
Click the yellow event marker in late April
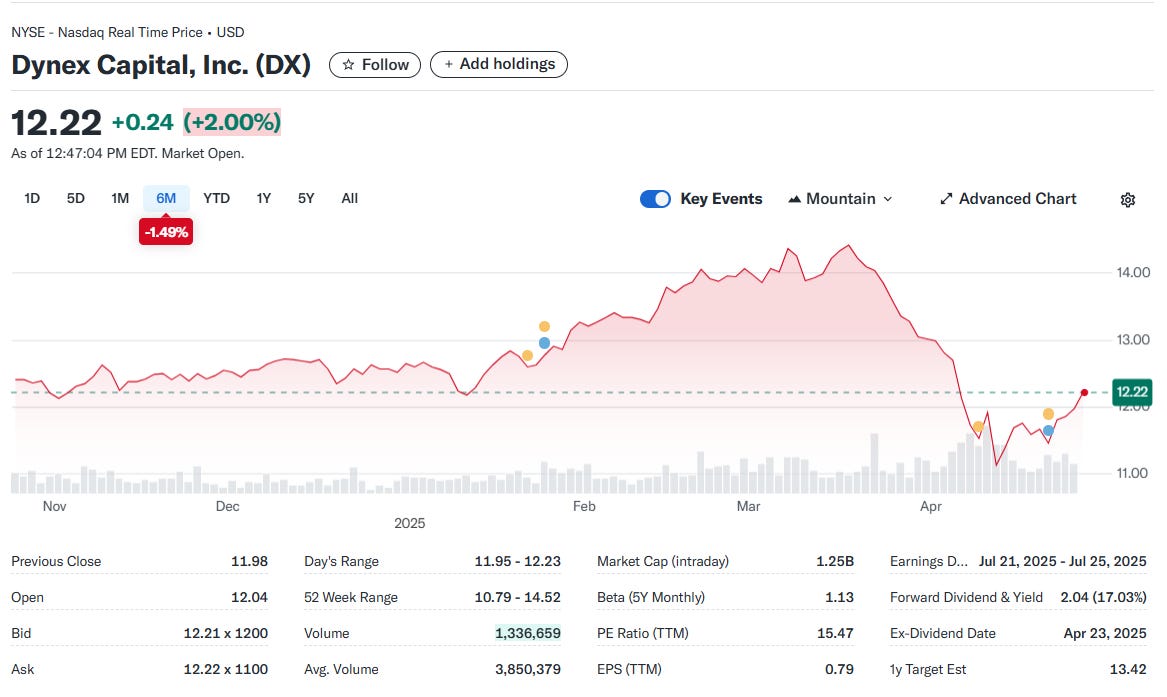click(x=1048, y=414)
